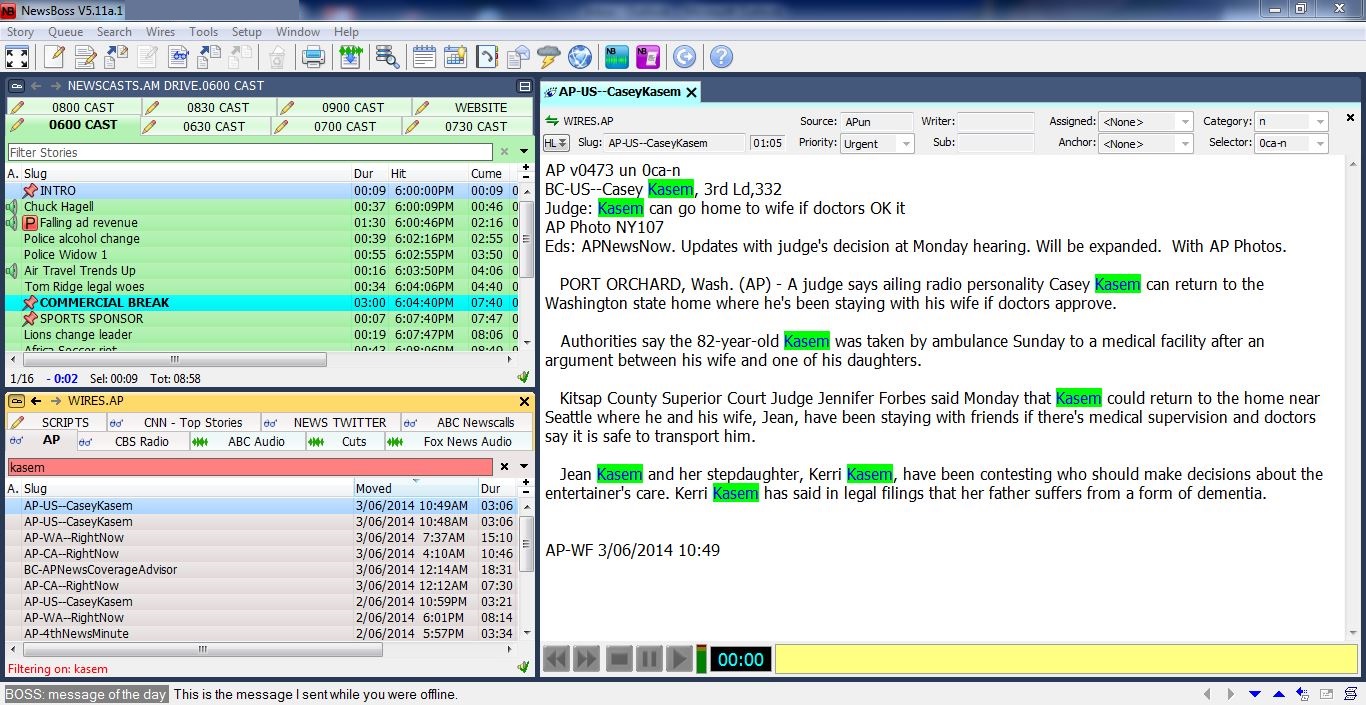The width and height of the screenshot is (1366, 705).
Task: Open the Filter Stories options arrow
Action: pyautogui.click(x=523, y=153)
